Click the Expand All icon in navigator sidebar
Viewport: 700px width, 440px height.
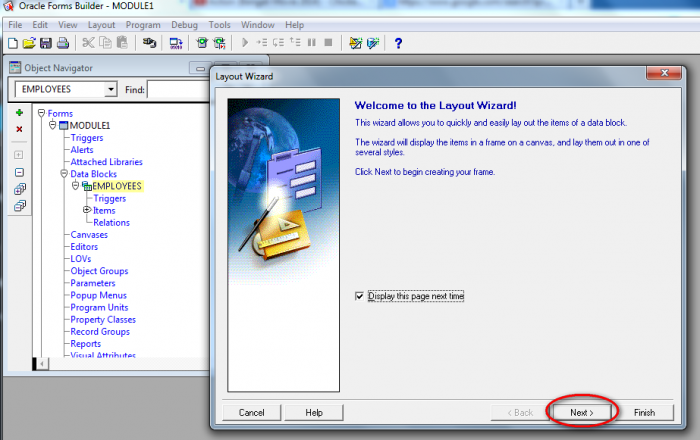(20, 189)
